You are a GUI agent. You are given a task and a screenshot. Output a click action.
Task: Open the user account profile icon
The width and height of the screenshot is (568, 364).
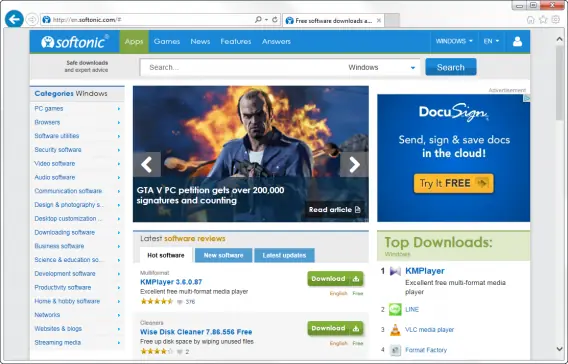pyautogui.click(x=517, y=41)
